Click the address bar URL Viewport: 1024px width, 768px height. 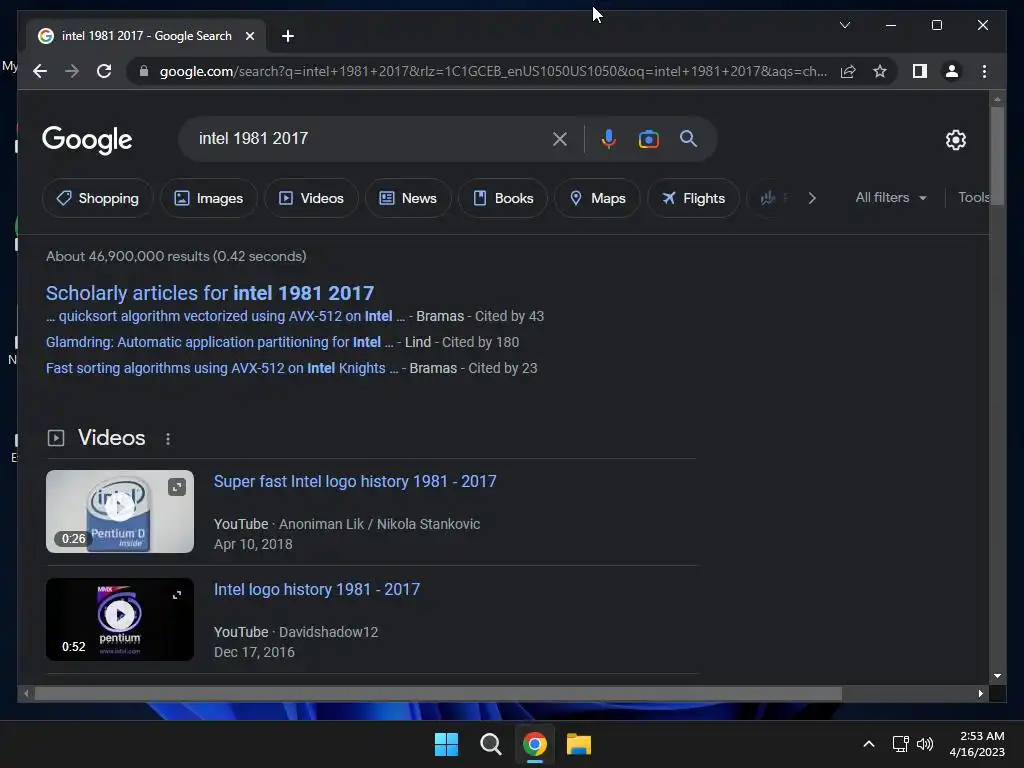click(493, 71)
